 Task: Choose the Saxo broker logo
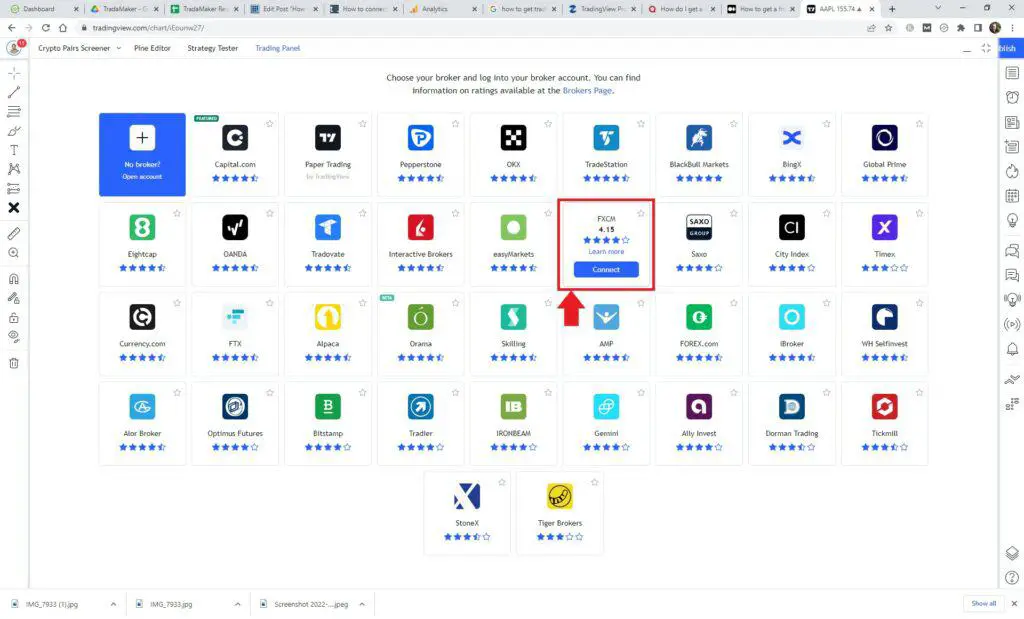tap(699, 227)
